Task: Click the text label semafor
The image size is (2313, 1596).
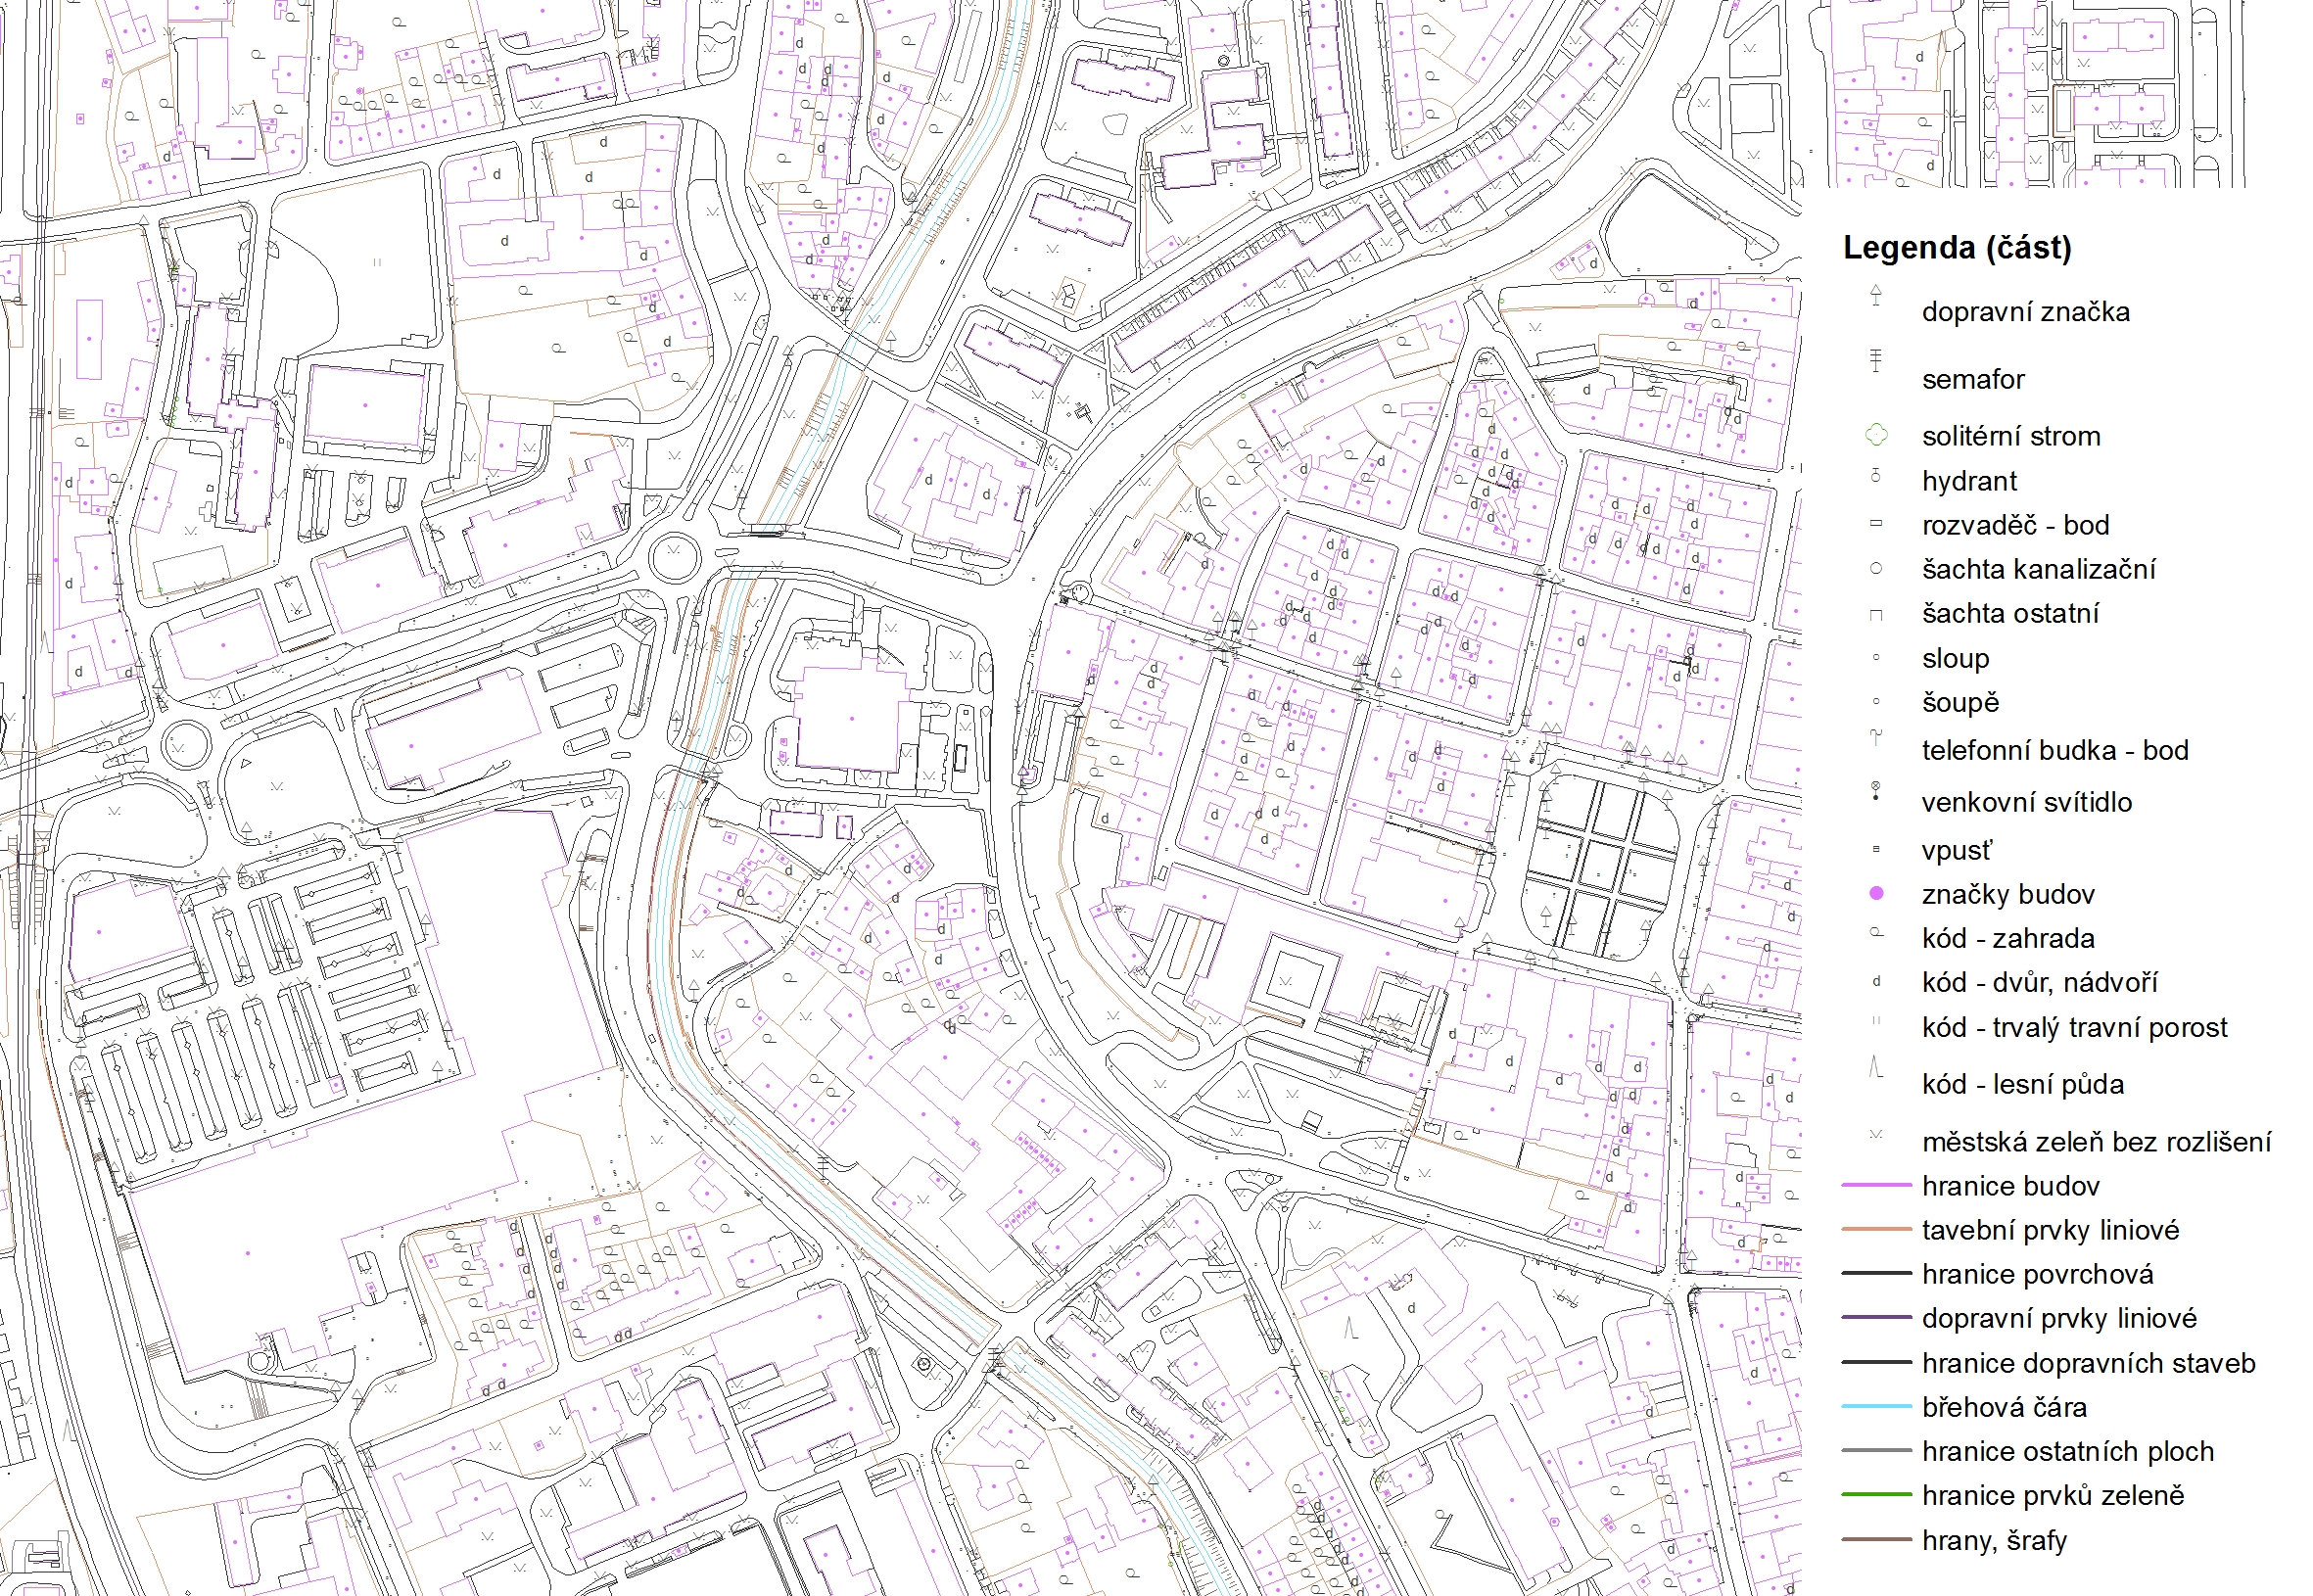Action: click(1972, 379)
